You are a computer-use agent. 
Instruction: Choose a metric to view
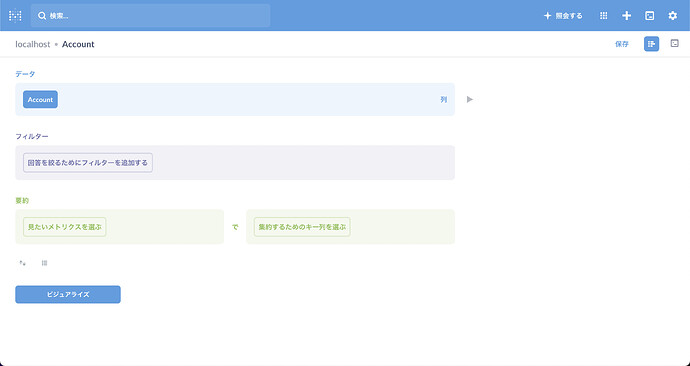65,227
